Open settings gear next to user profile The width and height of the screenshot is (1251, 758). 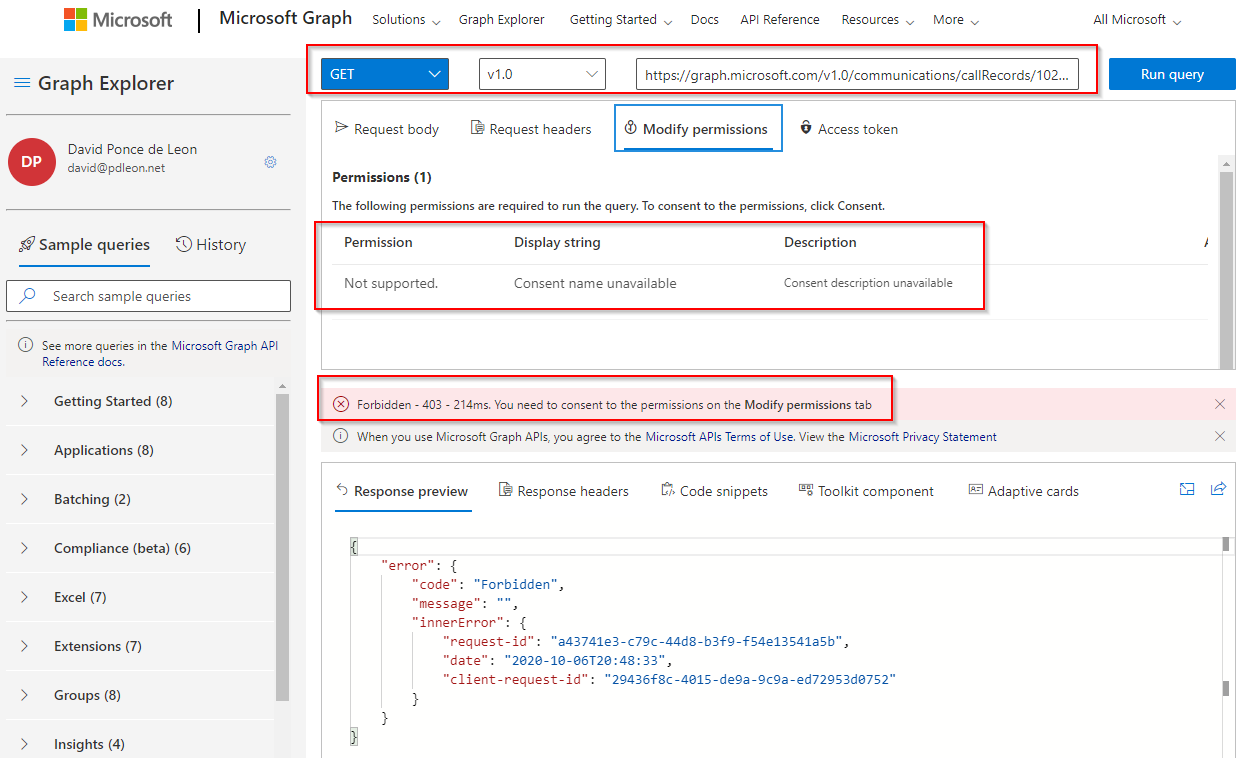point(270,162)
